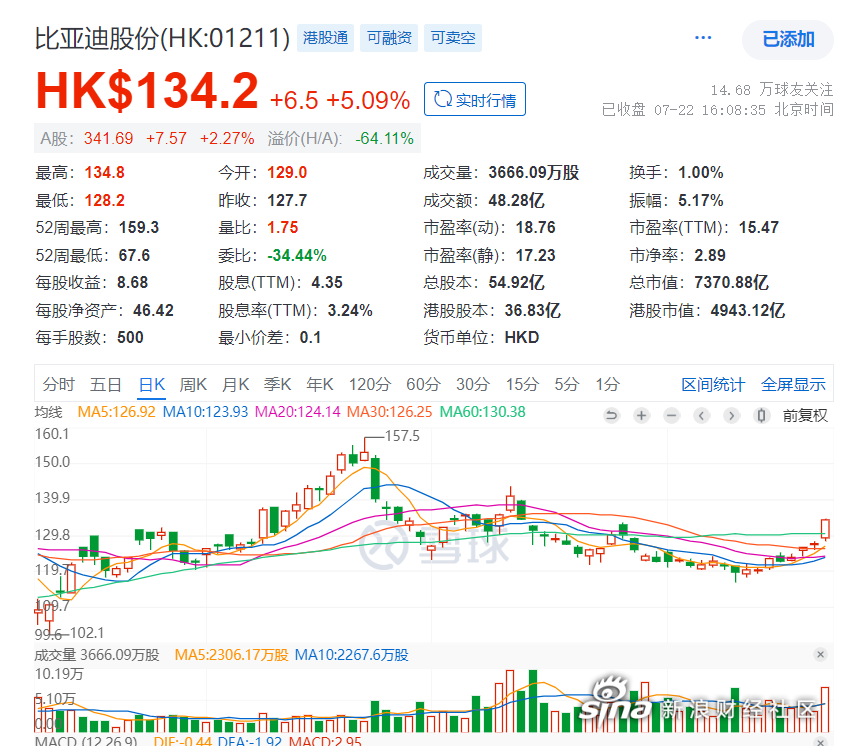Click the 最高 value 134.8

tap(105, 173)
